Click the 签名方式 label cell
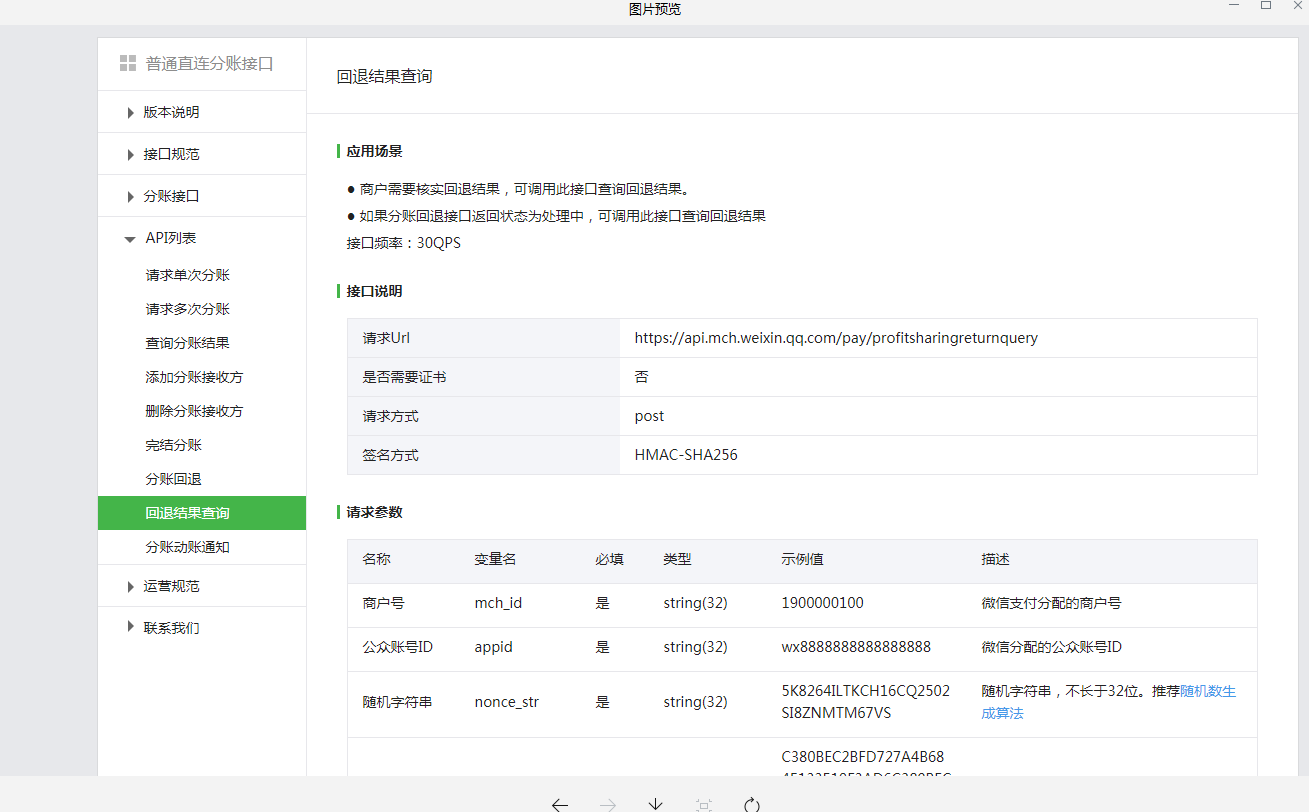 484,455
